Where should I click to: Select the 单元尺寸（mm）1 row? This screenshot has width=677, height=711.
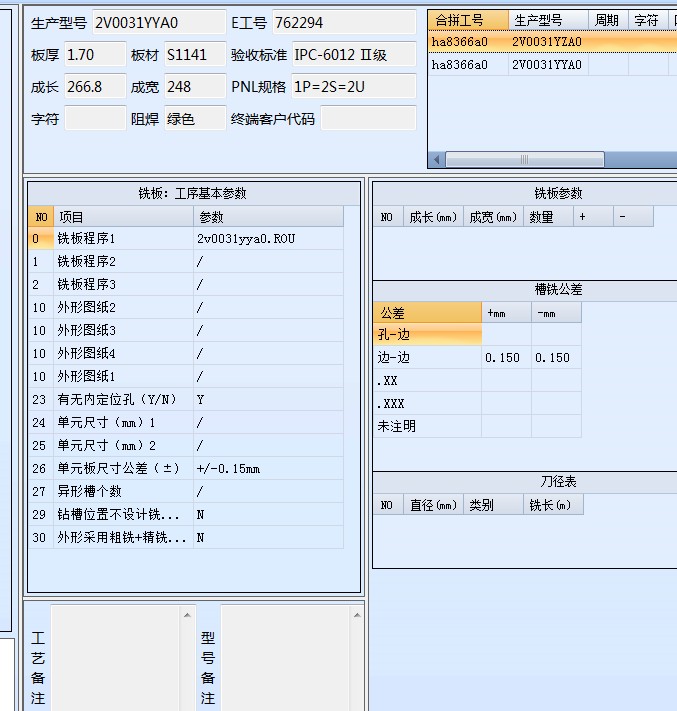click(186, 423)
